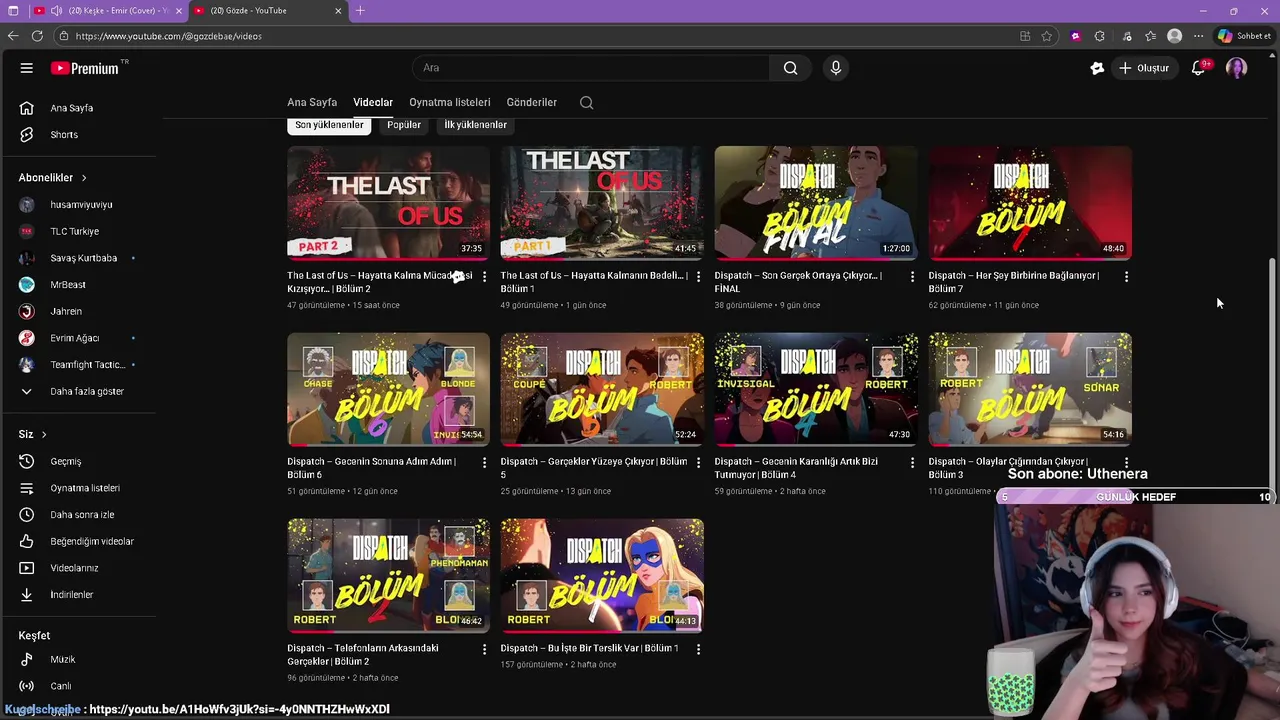Screen dimensions: 1280x720
Task: Open options menu for Dispatch Bölüm 6
Action: [x=485, y=462]
